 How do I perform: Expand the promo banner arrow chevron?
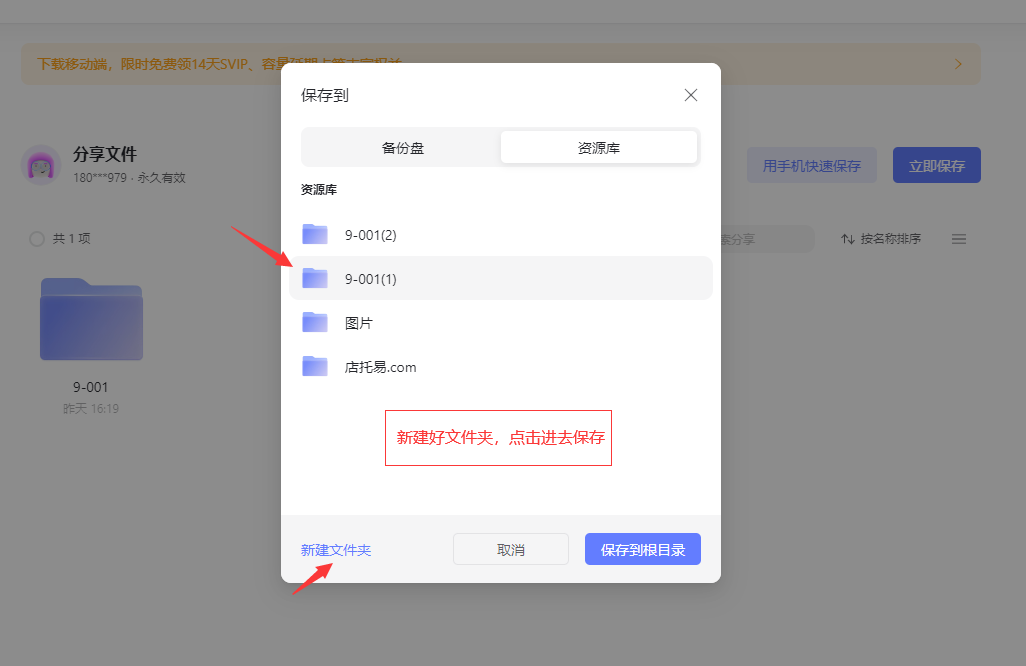click(958, 64)
